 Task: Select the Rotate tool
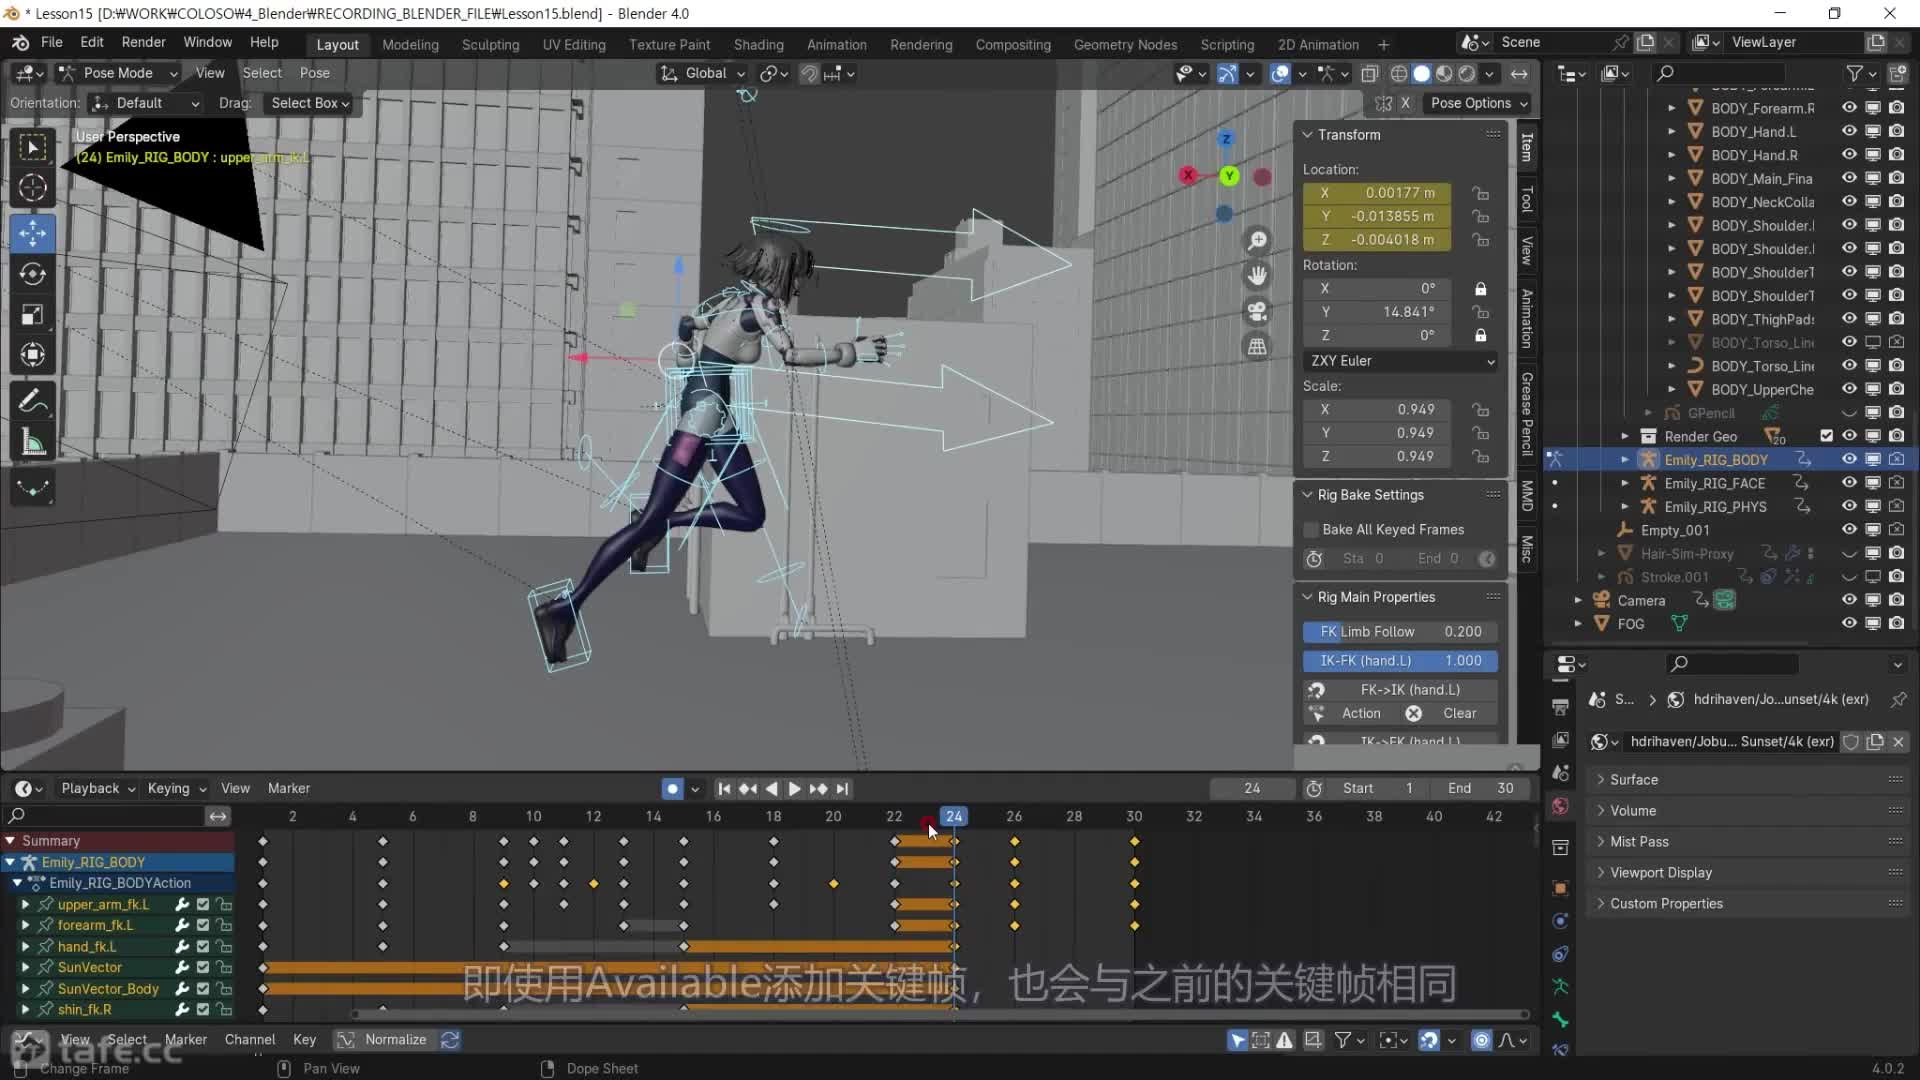(32, 274)
